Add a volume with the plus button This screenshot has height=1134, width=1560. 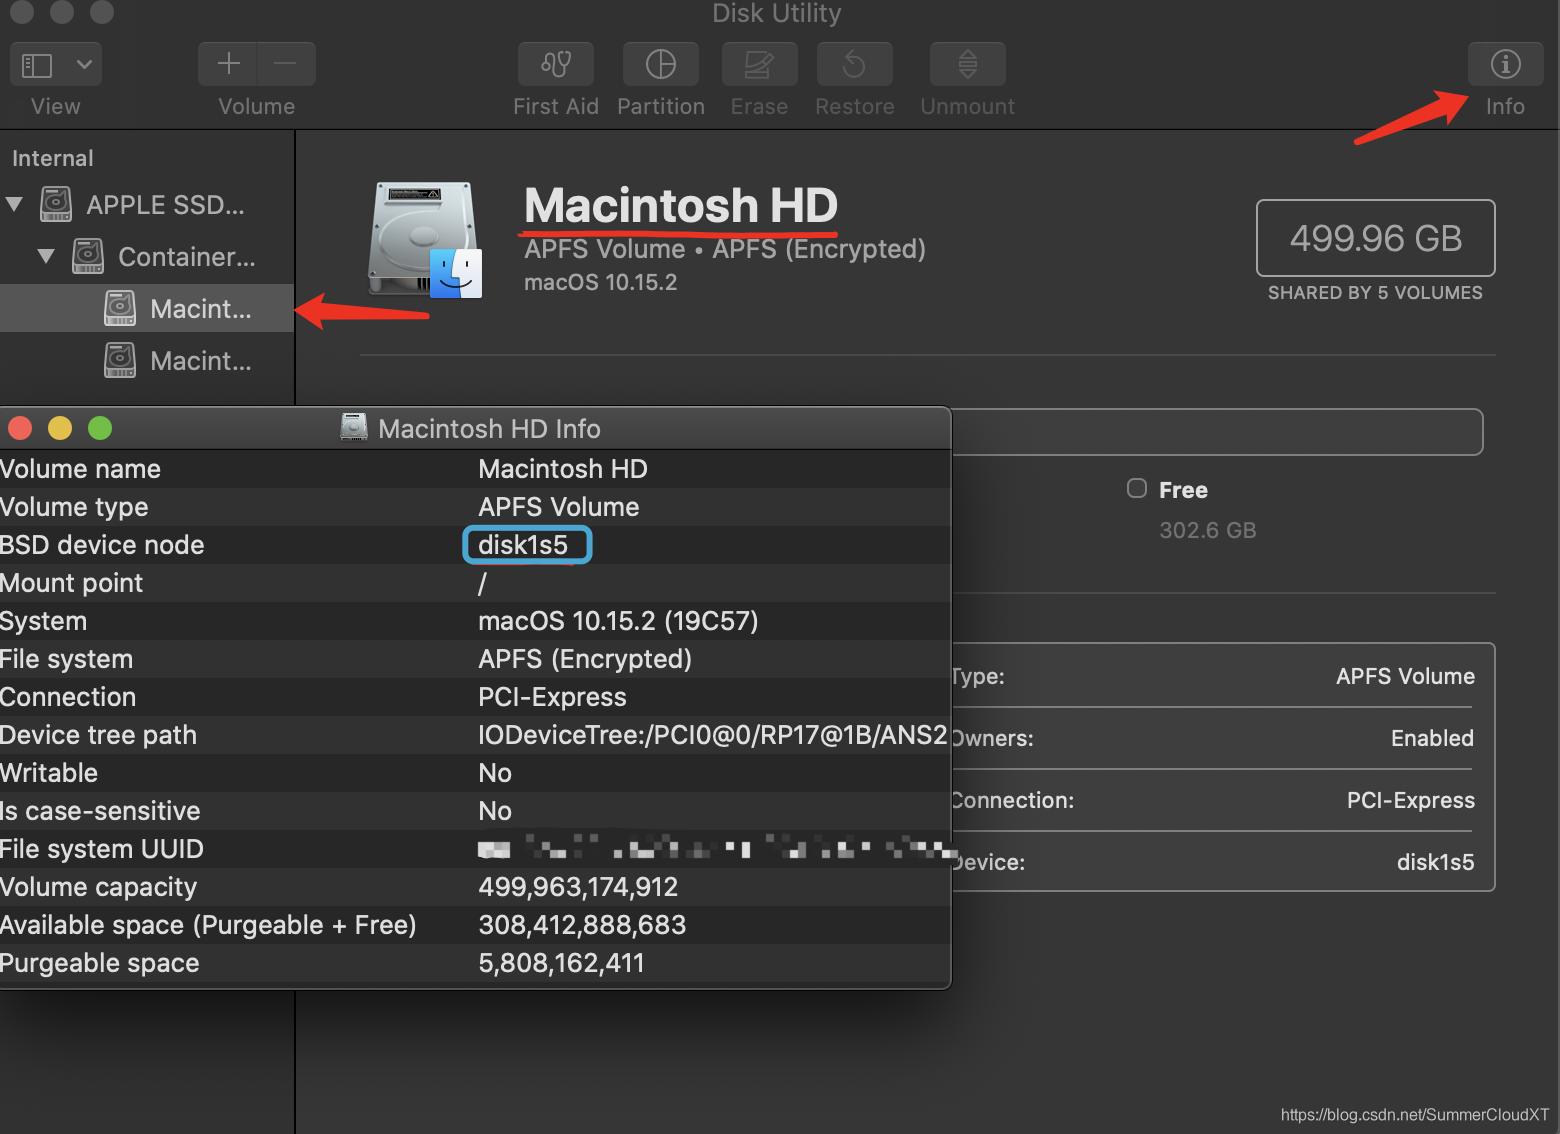228,64
